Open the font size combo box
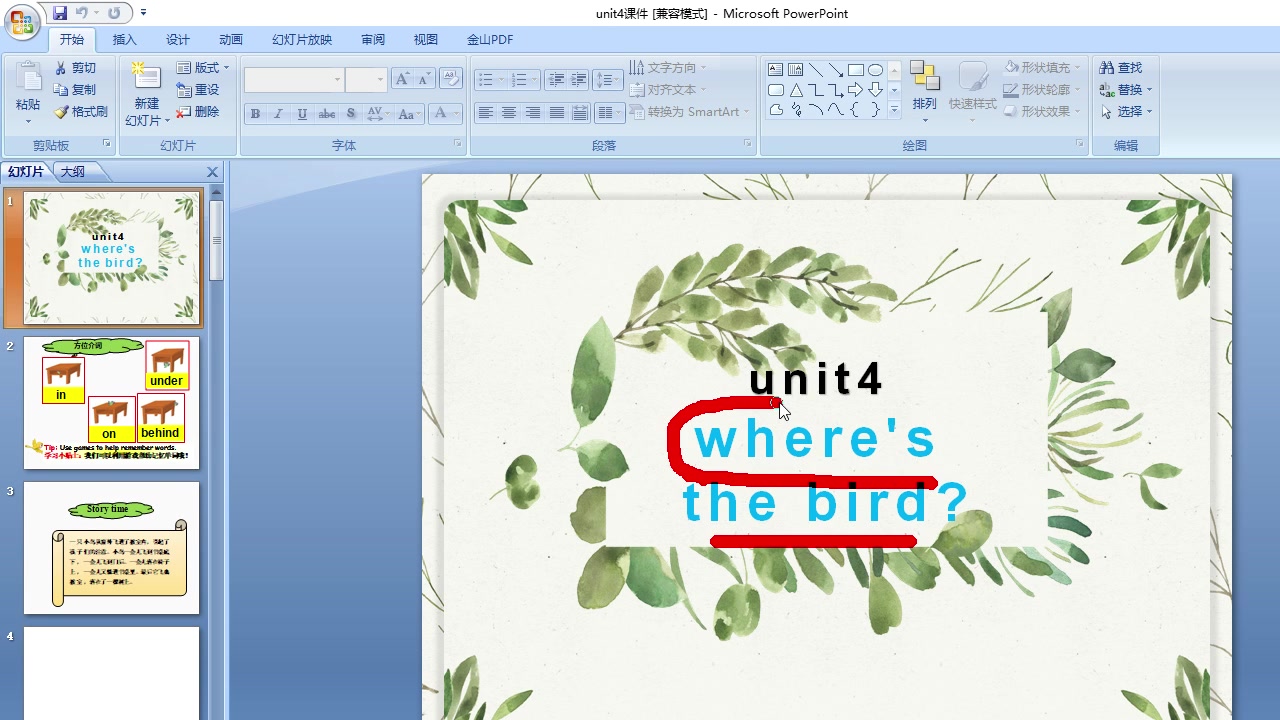 point(365,80)
